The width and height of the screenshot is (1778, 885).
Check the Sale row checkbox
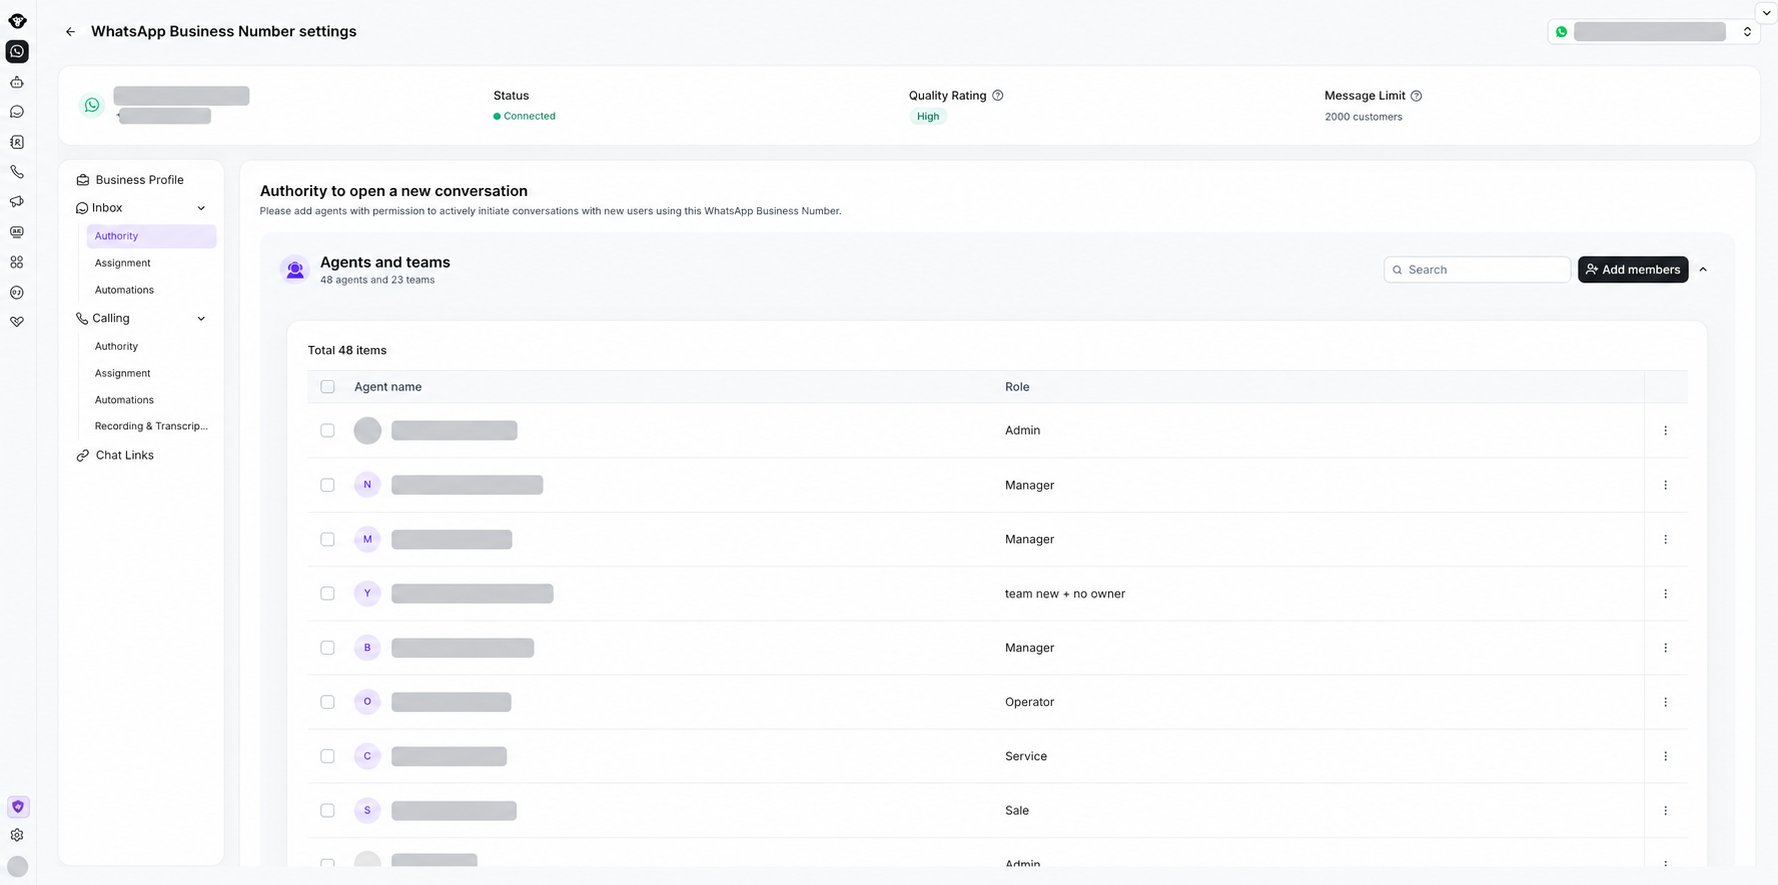pos(327,810)
